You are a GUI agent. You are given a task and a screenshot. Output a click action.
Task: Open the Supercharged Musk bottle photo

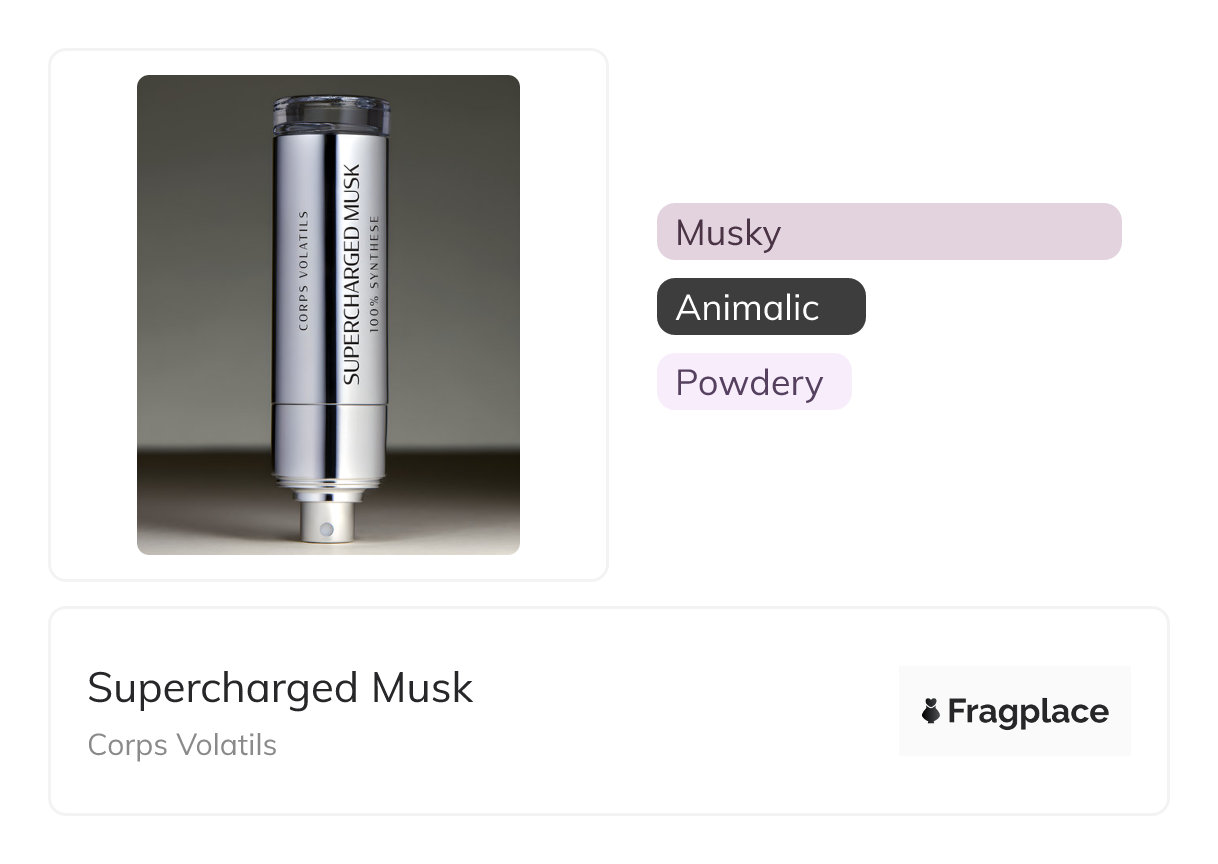328,314
